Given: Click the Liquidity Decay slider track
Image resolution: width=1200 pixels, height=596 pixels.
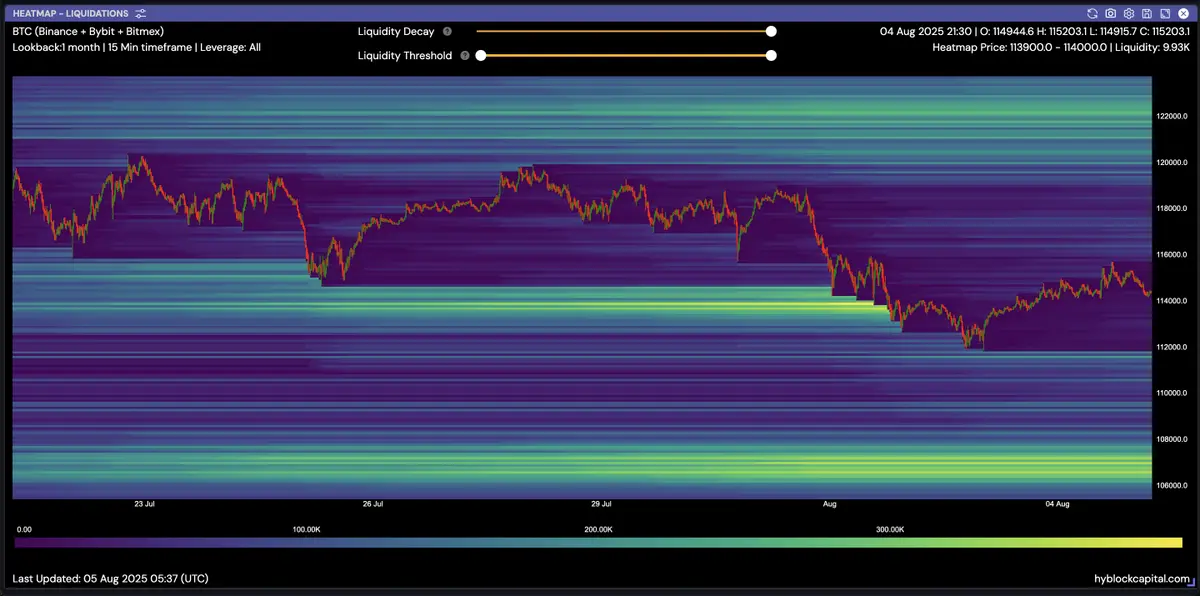Looking at the screenshot, I should [x=623, y=31].
